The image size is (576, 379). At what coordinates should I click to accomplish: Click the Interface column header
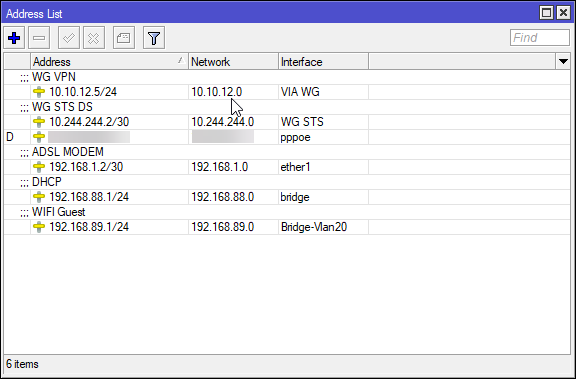[x=323, y=61]
